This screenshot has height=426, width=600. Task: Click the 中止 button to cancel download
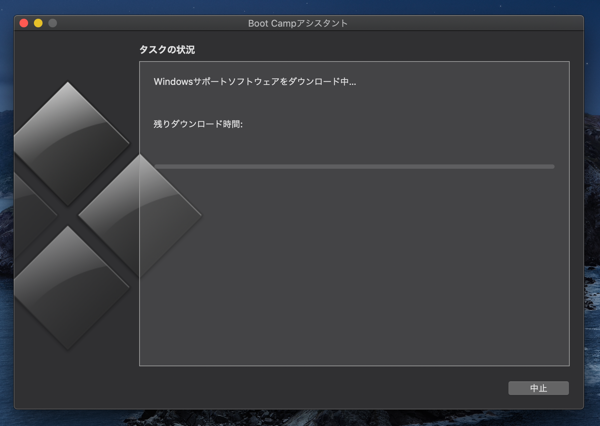pyautogui.click(x=538, y=388)
